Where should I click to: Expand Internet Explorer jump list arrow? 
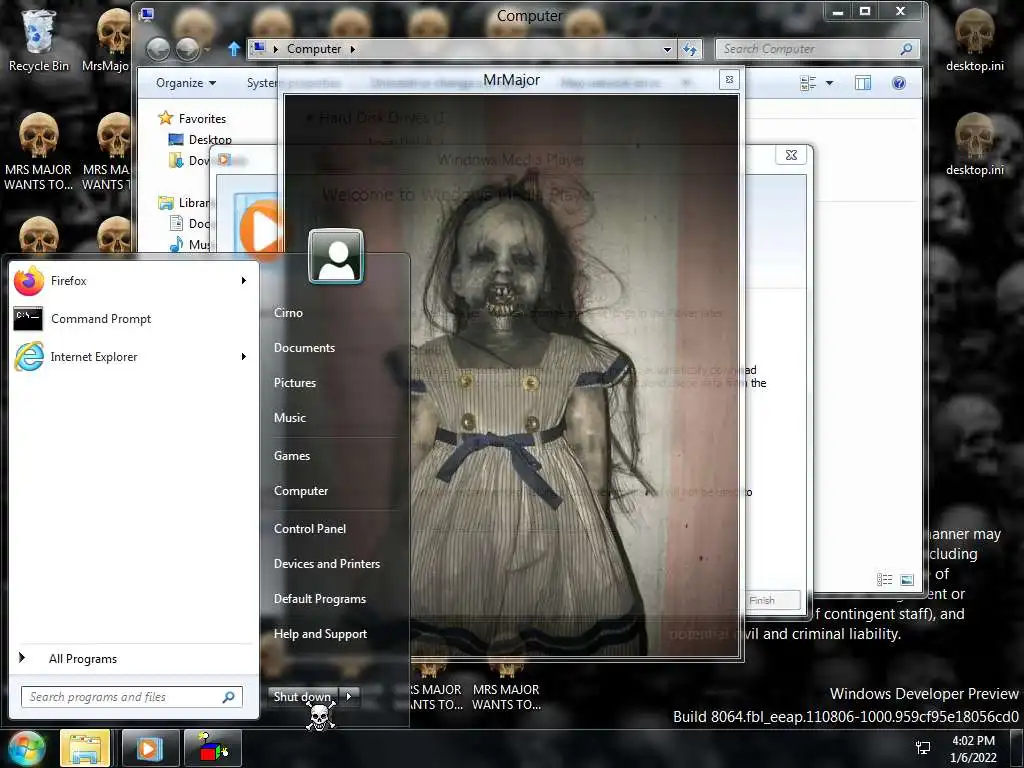point(244,357)
